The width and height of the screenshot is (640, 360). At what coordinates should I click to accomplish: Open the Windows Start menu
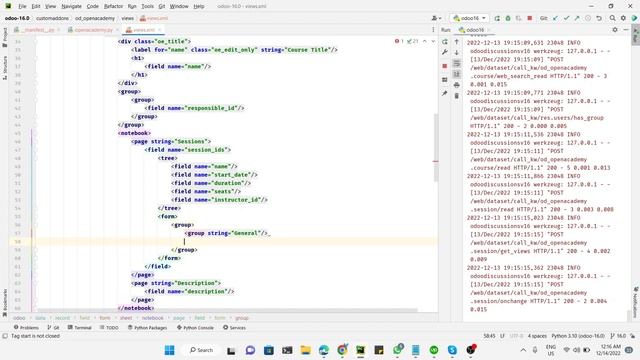169,350
